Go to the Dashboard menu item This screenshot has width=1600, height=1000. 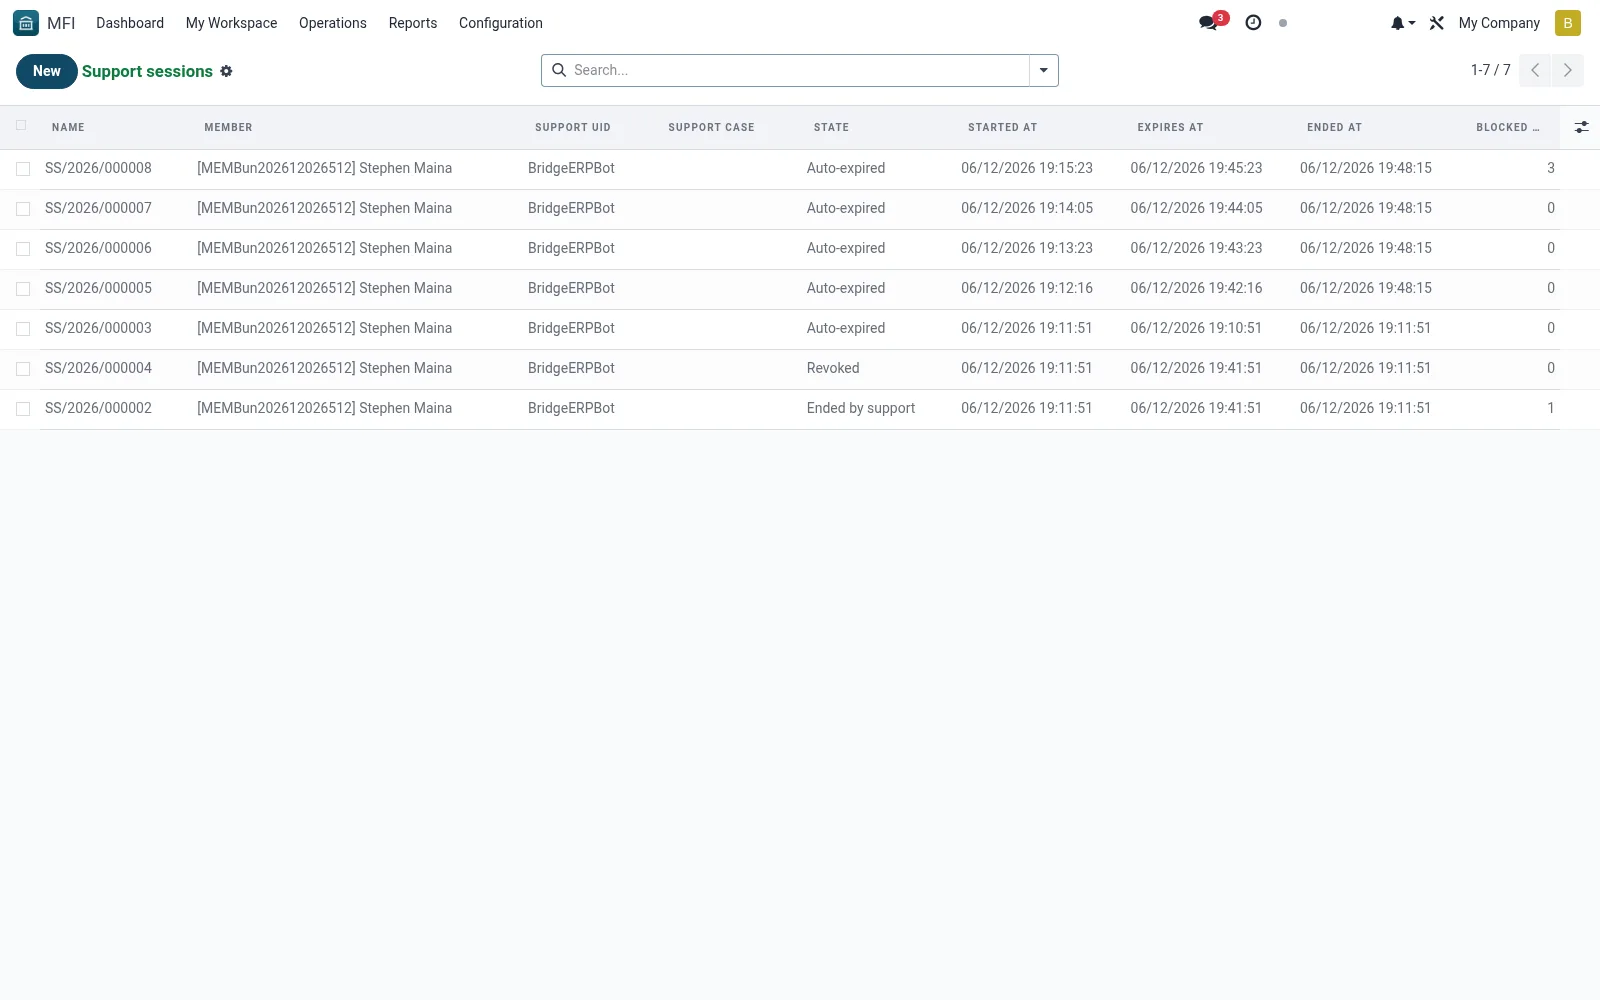click(130, 23)
